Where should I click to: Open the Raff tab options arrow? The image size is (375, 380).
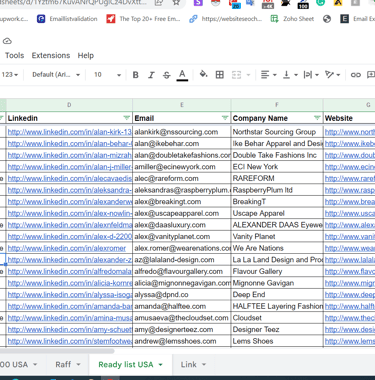(x=79, y=365)
